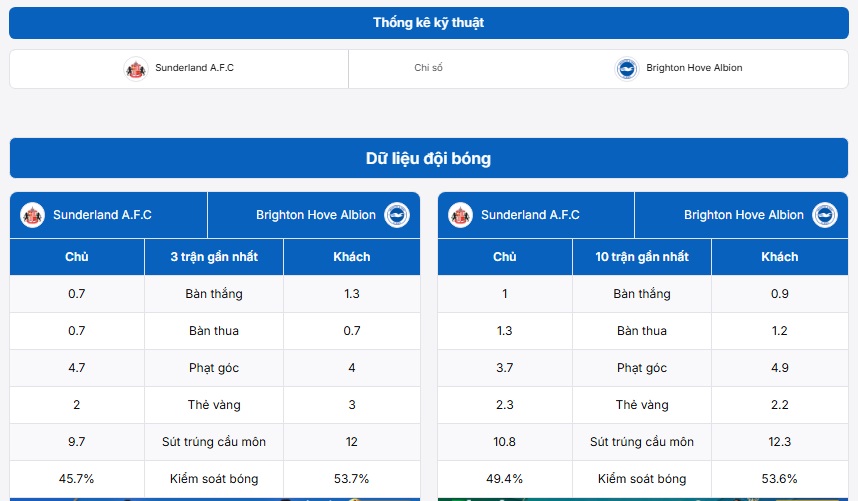Click possession value 49.4%
Image resolution: width=858 pixels, height=501 pixels.
[x=505, y=479]
